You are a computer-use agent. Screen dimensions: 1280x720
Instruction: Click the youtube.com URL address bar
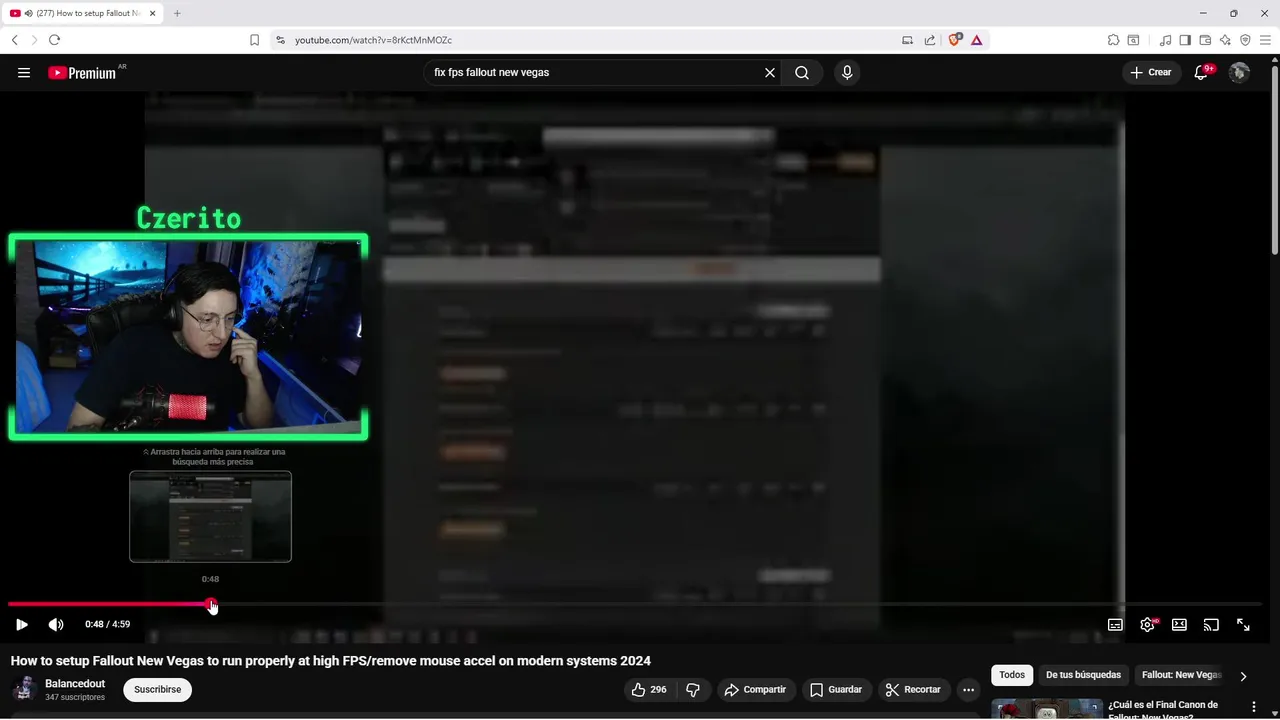click(373, 40)
